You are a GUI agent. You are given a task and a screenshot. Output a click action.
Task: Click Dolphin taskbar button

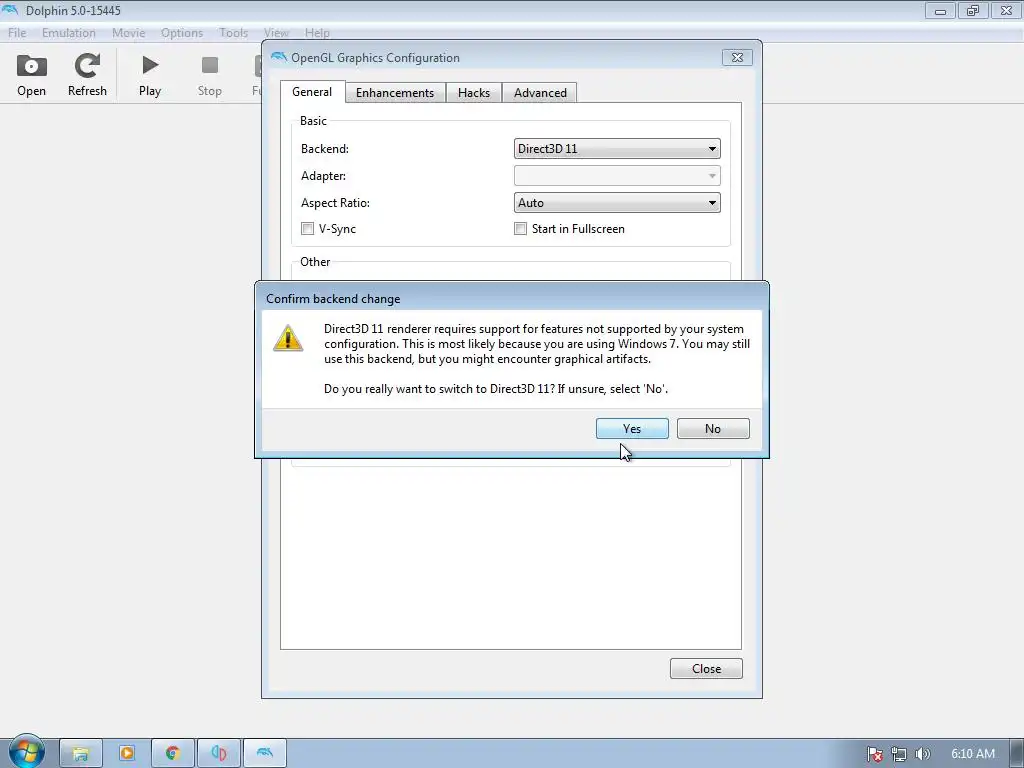(264, 754)
